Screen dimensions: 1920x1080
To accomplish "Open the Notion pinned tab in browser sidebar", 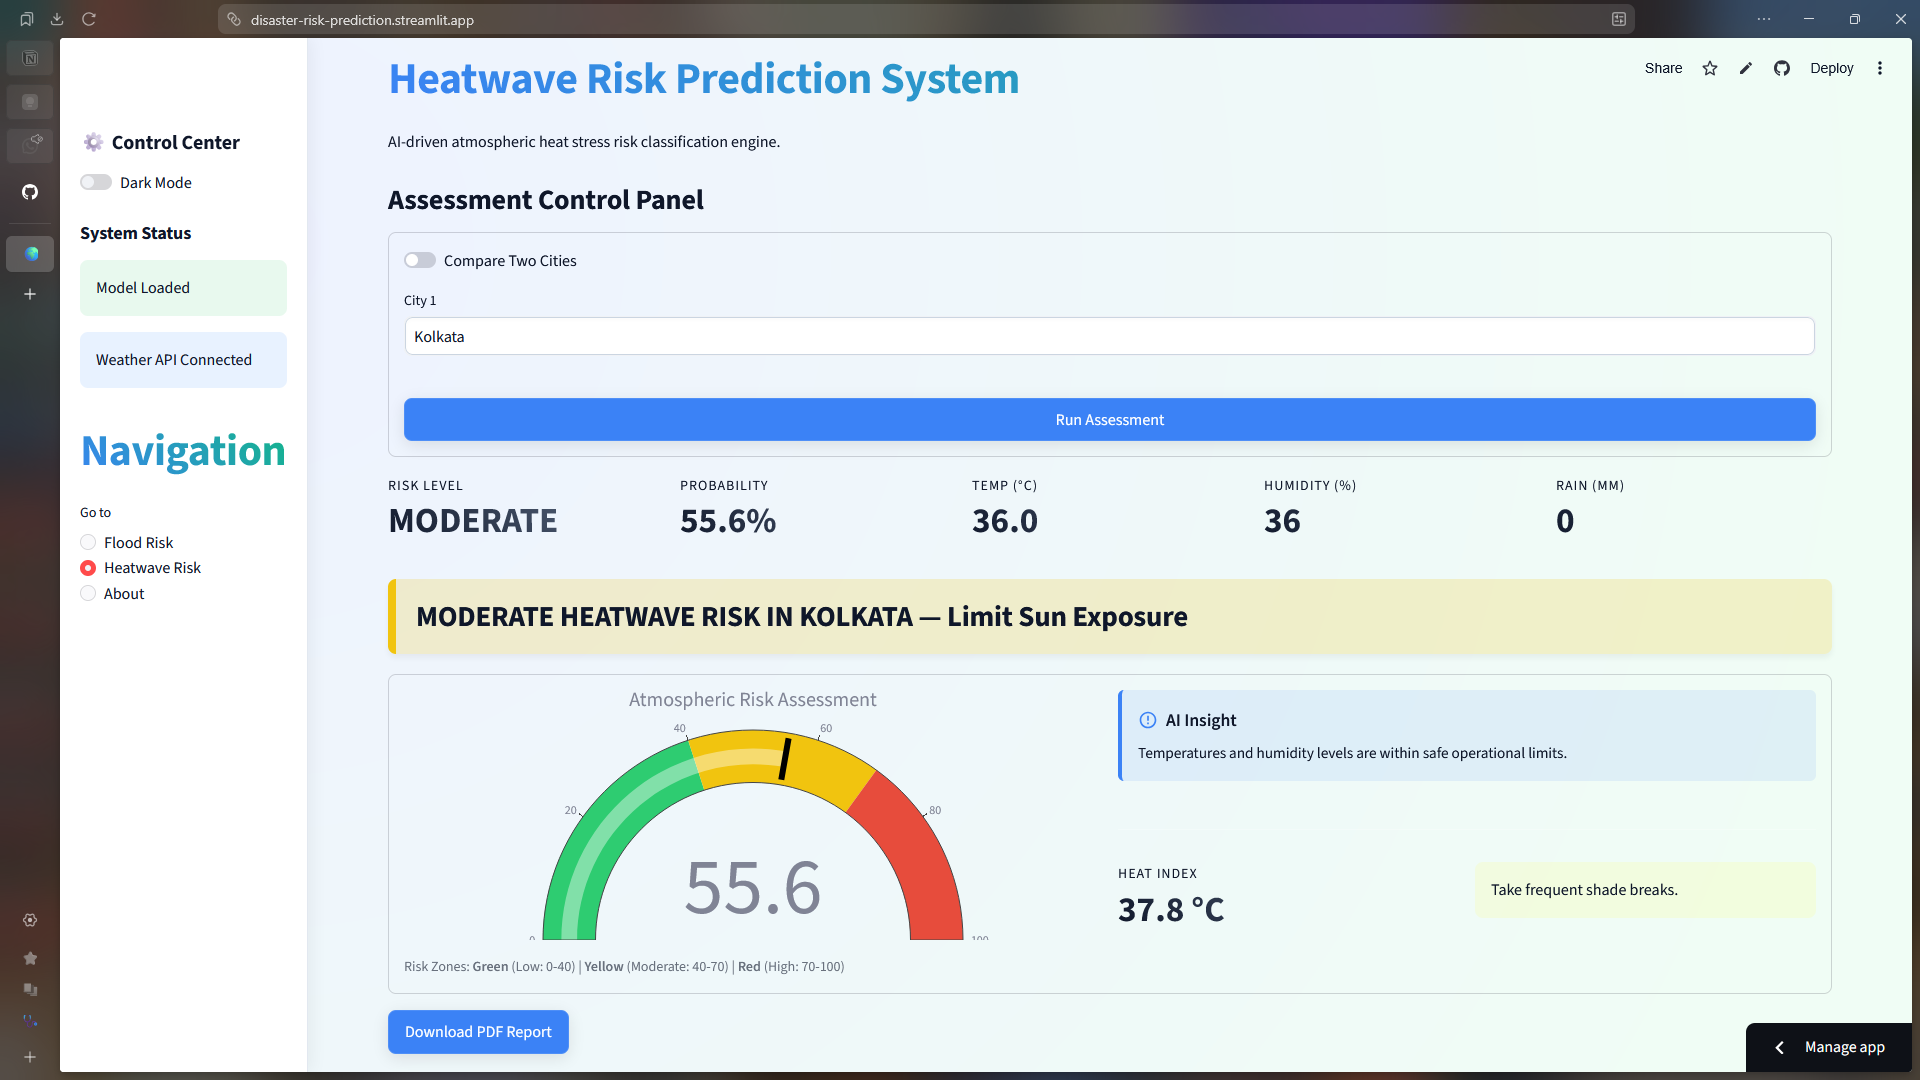I will pyautogui.click(x=30, y=58).
